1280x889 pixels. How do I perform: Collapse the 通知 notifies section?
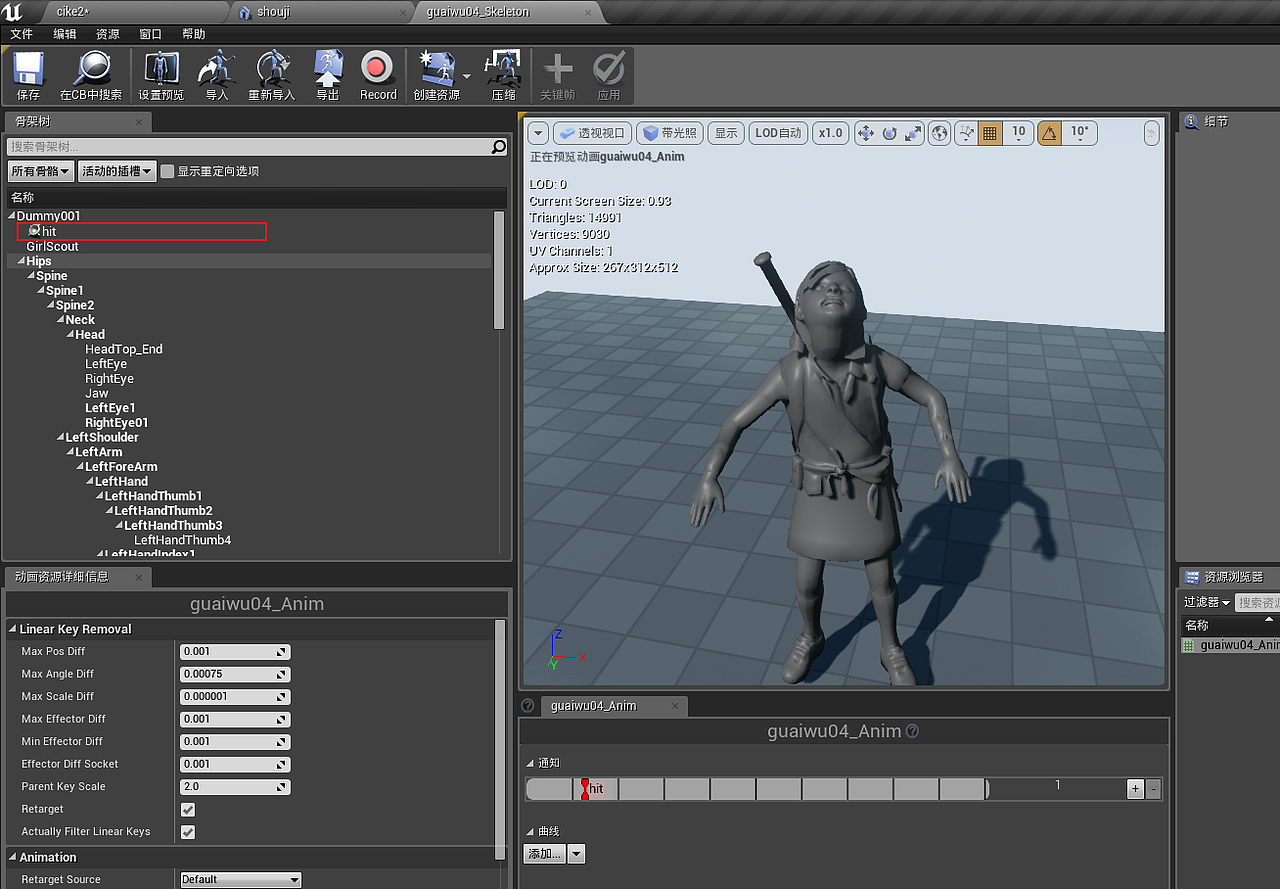click(x=531, y=763)
